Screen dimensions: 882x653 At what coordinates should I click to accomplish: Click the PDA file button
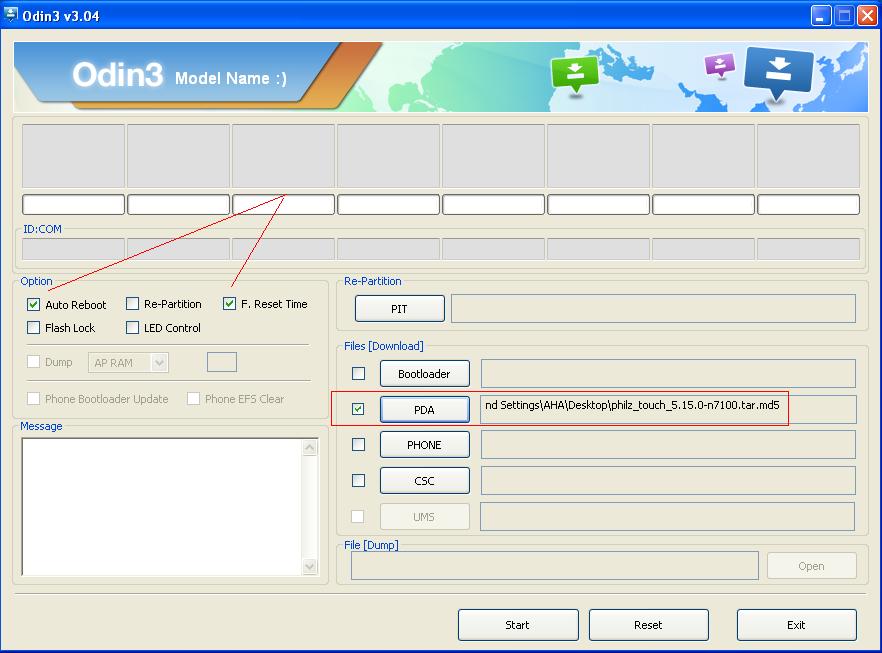point(425,409)
